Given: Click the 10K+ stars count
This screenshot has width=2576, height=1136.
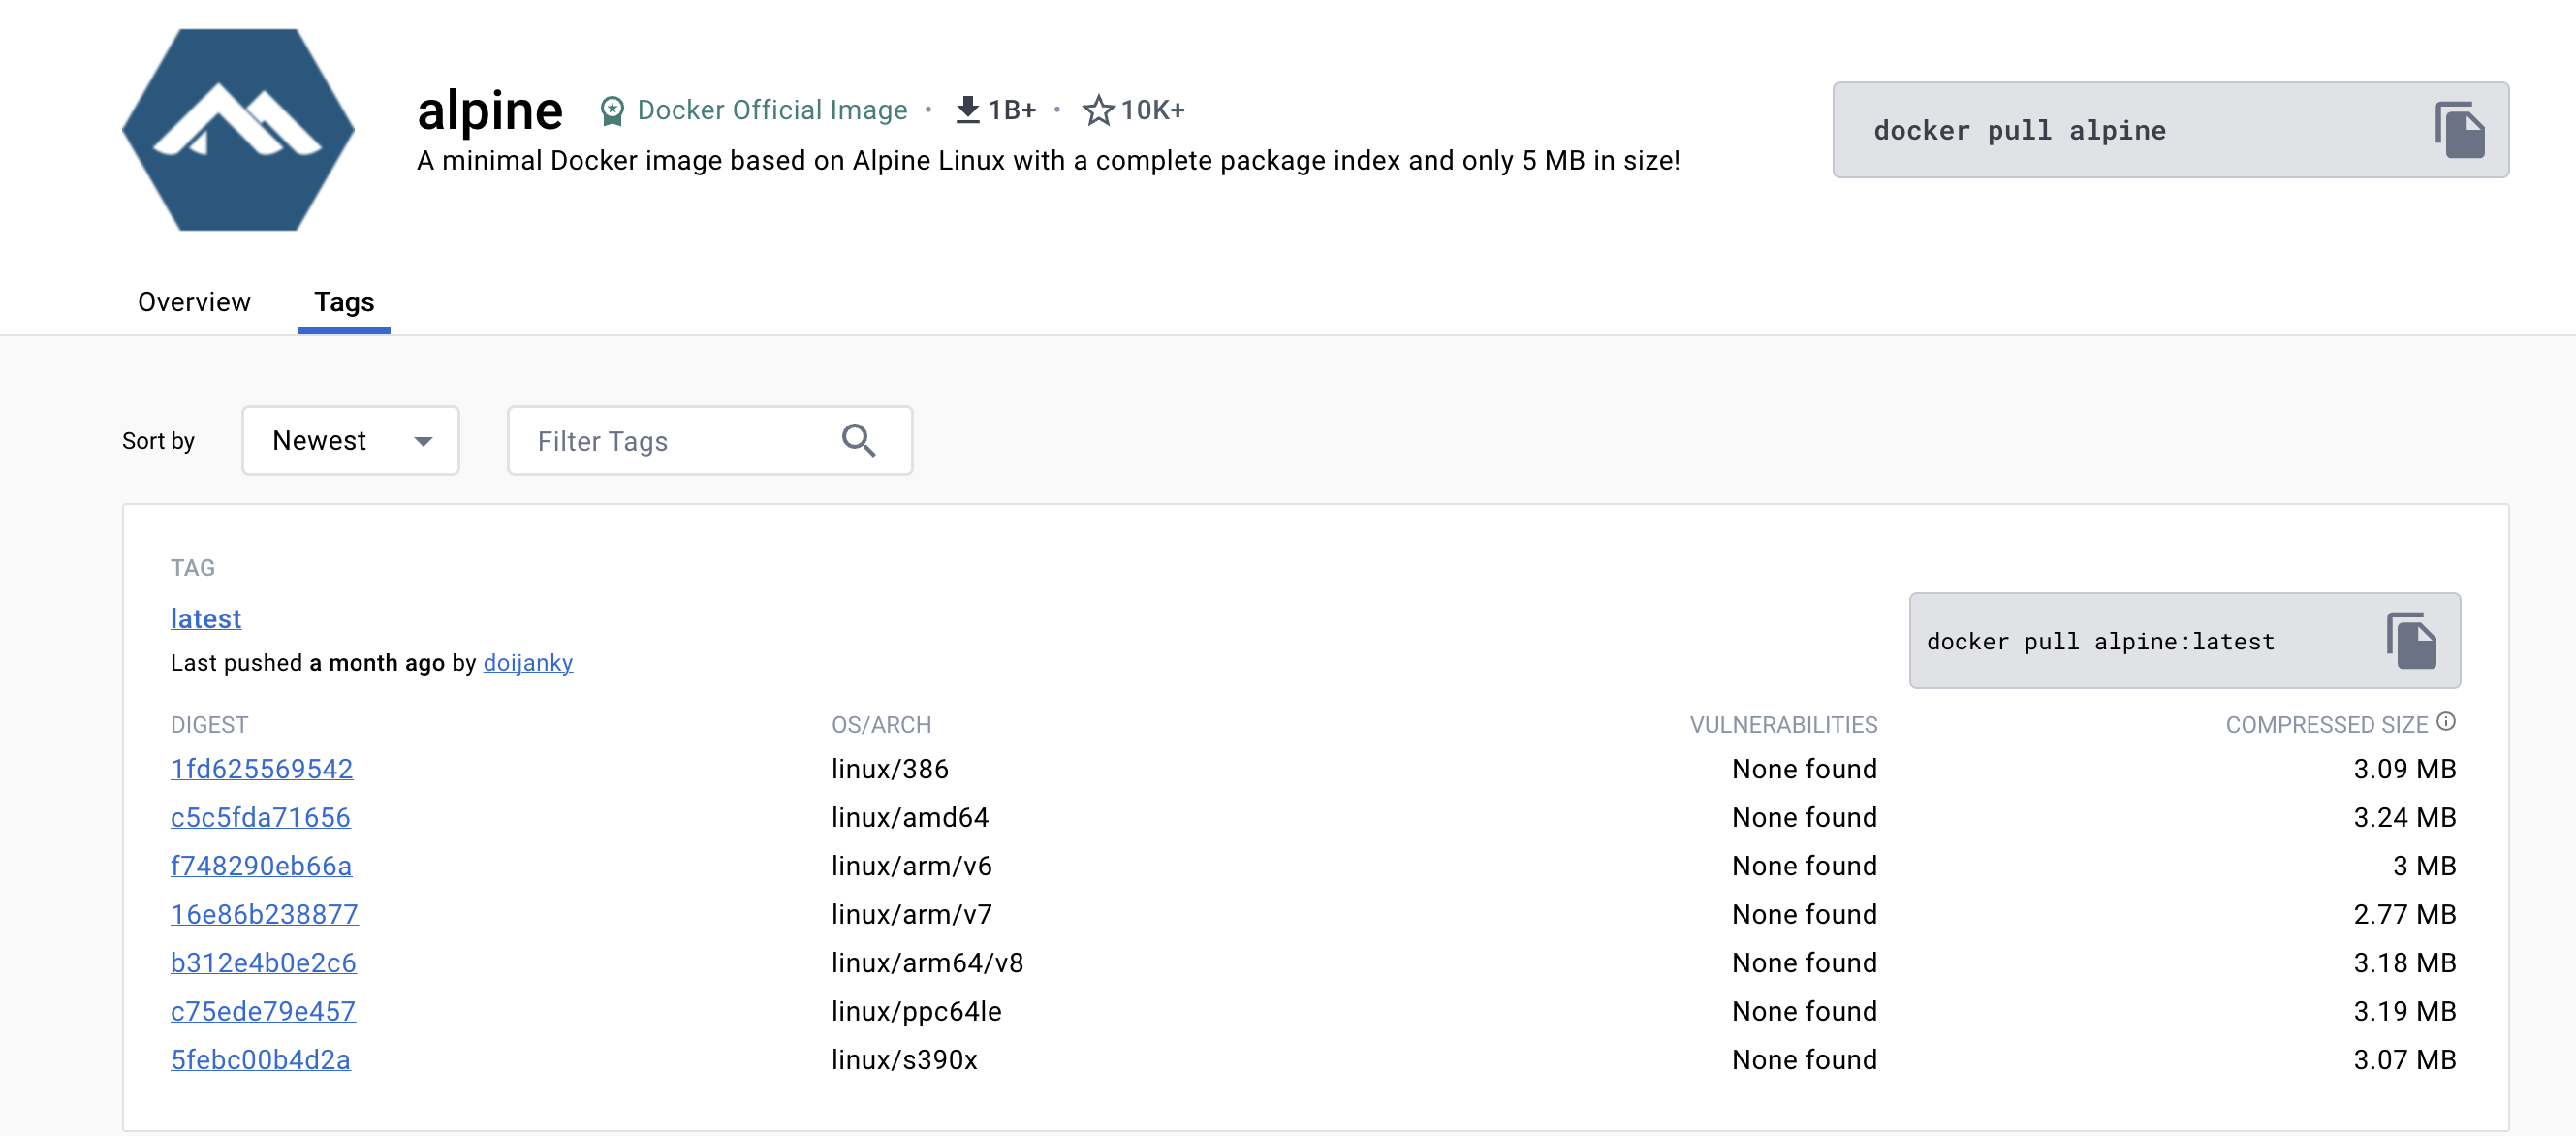Looking at the screenshot, I should click(x=1153, y=110).
